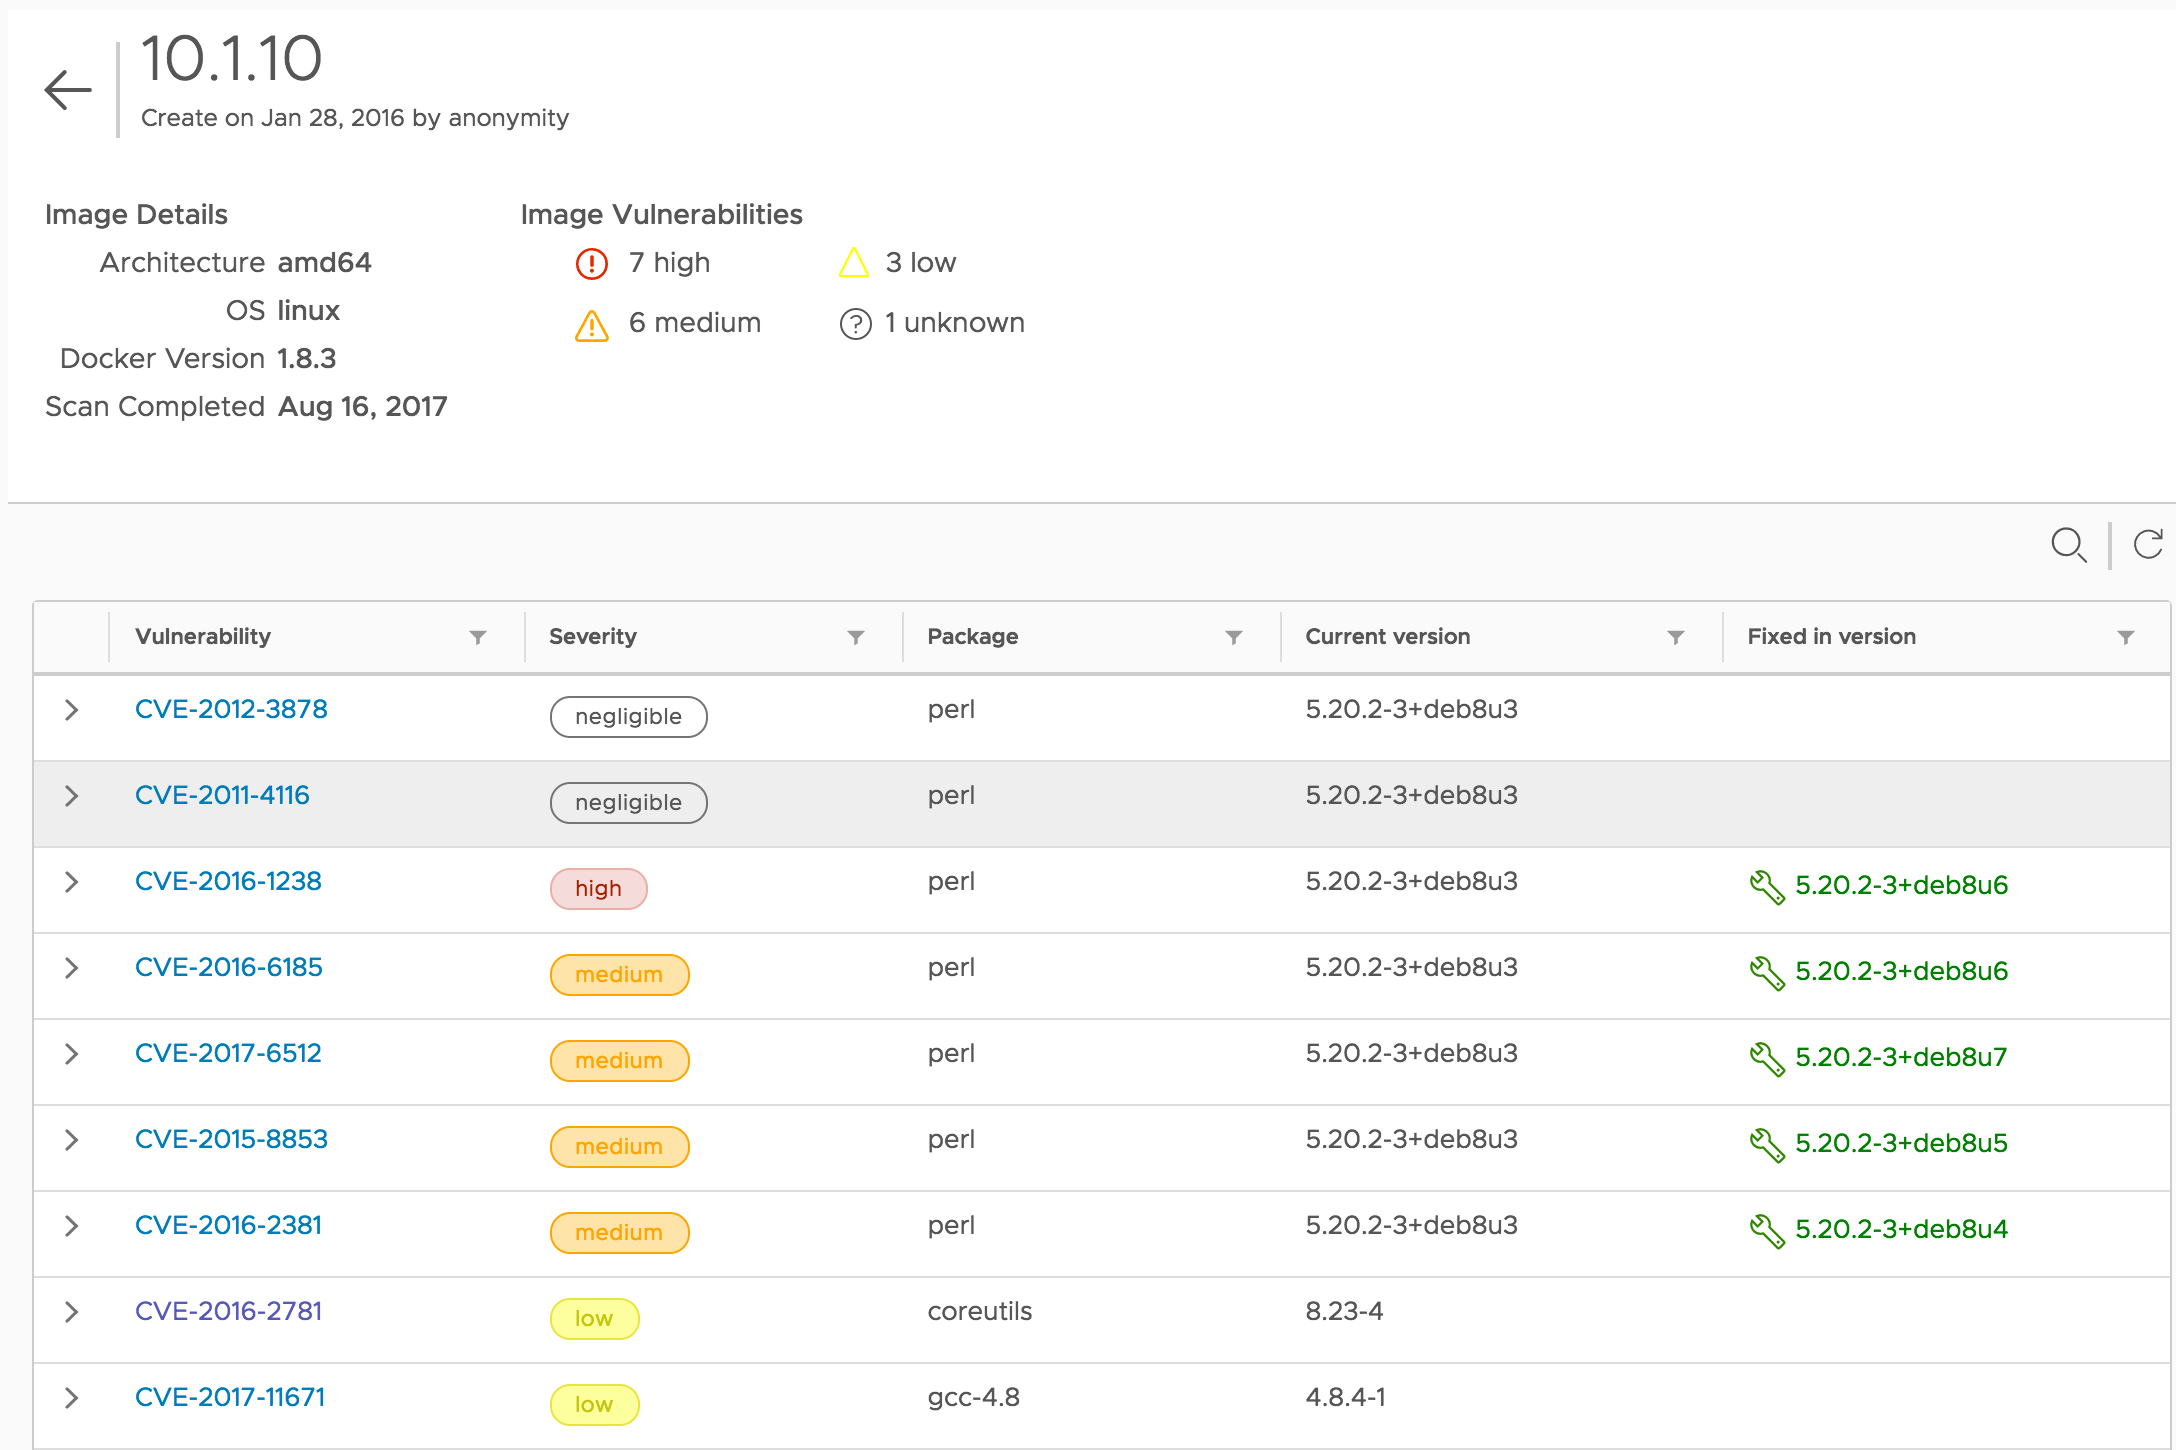Click the wrench icon for CVE-2015-8853 fix
The width and height of the screenshot is (2176, 1450).
(x=1767, y=1145)
